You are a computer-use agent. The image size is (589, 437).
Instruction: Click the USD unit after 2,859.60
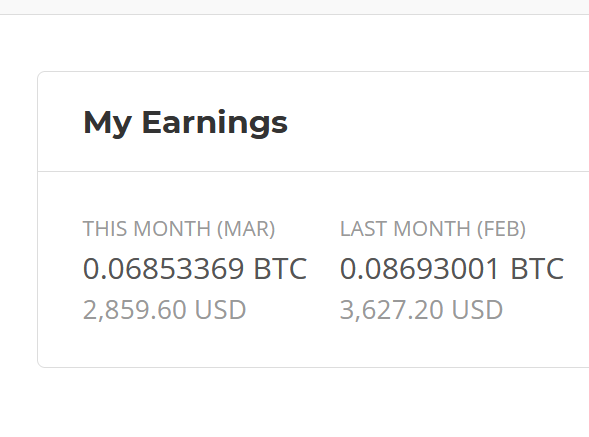coord(220,310)
